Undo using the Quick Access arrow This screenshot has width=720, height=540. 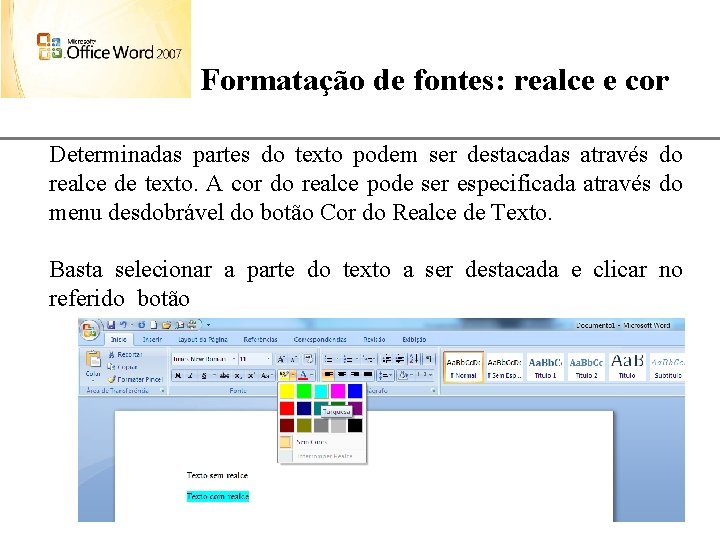pyautogui.click(x=123, y=325)
